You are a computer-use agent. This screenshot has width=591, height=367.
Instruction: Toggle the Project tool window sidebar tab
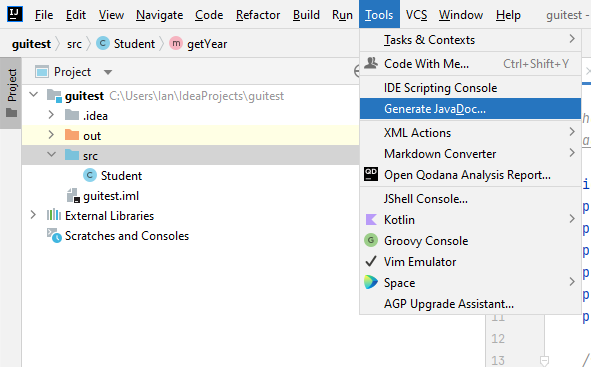point(11,93)
